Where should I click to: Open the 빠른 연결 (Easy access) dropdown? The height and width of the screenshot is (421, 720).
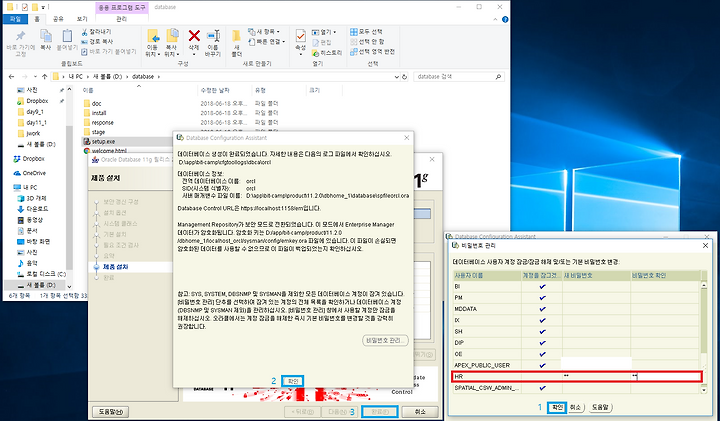click(x=267, y=42)
